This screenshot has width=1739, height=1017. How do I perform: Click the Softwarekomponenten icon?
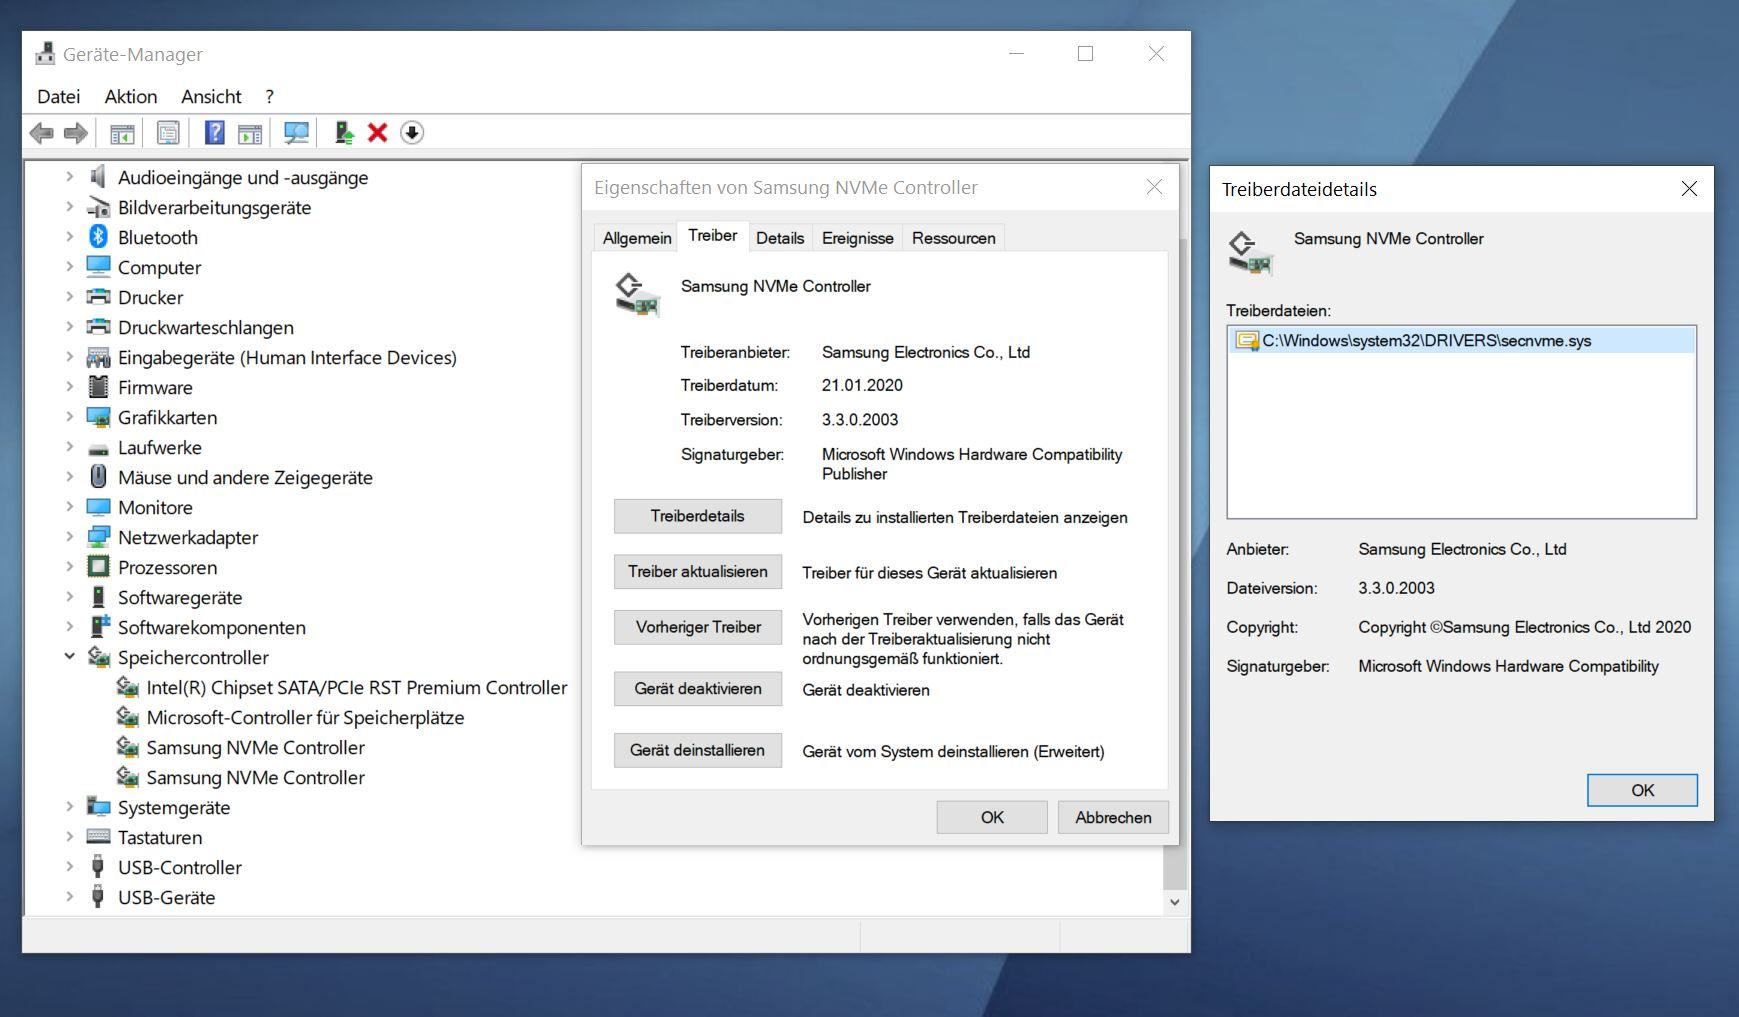click(x=98, y=627)
